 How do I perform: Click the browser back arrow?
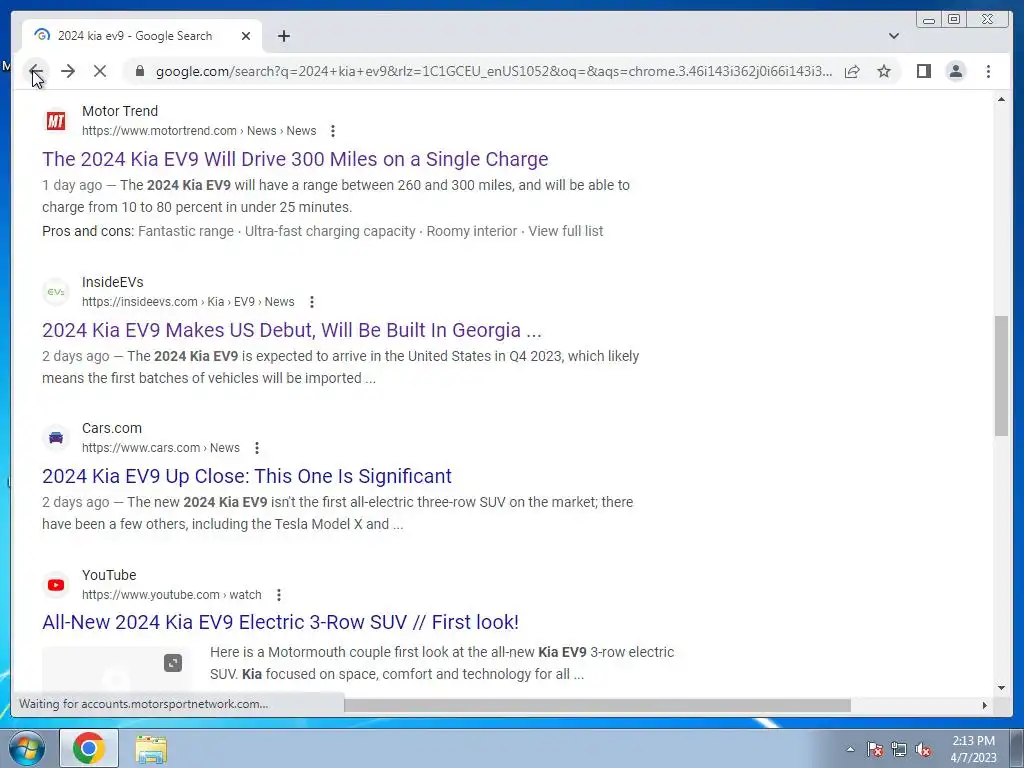[36, 71]
